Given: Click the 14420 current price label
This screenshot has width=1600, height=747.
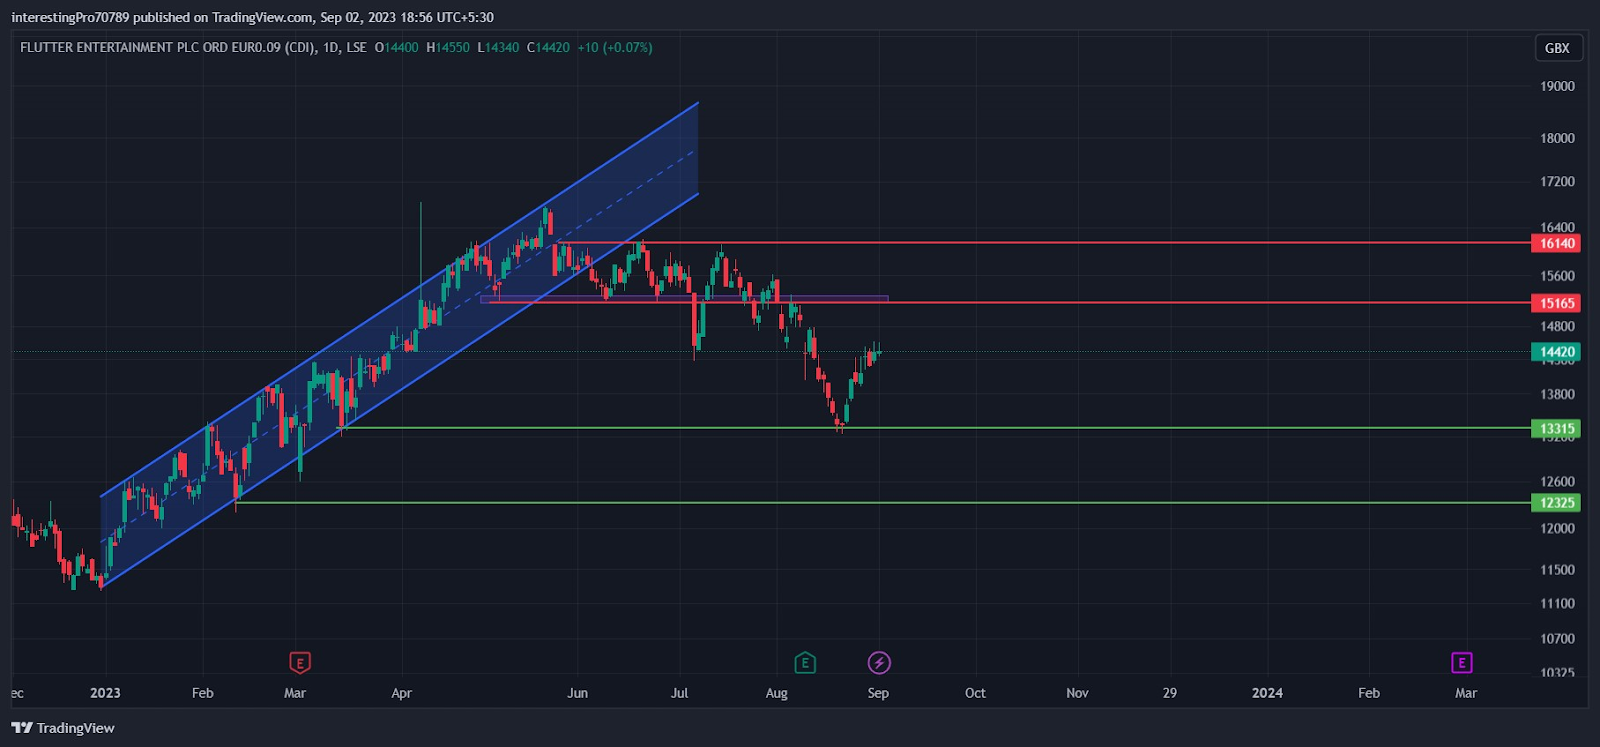Looking at the screenshot, I should pos(1556,352).
